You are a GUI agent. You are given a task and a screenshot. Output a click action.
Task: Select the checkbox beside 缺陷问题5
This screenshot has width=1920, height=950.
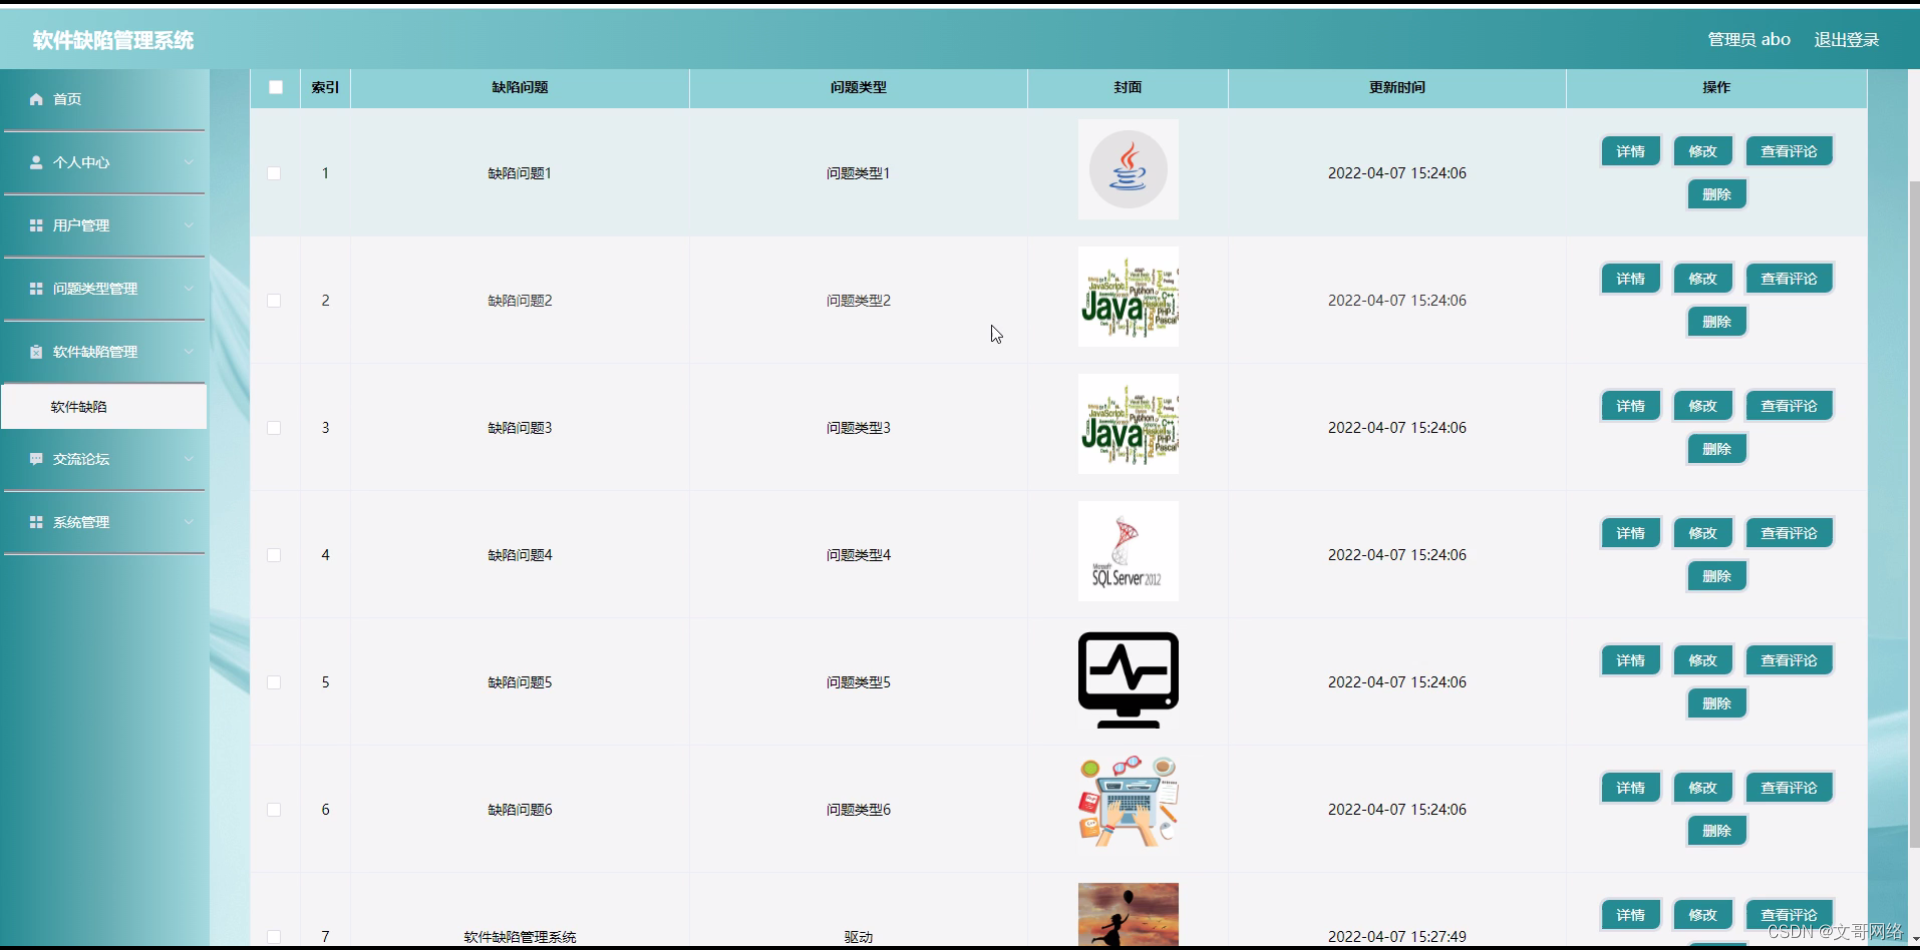click(x=275, y=682)
